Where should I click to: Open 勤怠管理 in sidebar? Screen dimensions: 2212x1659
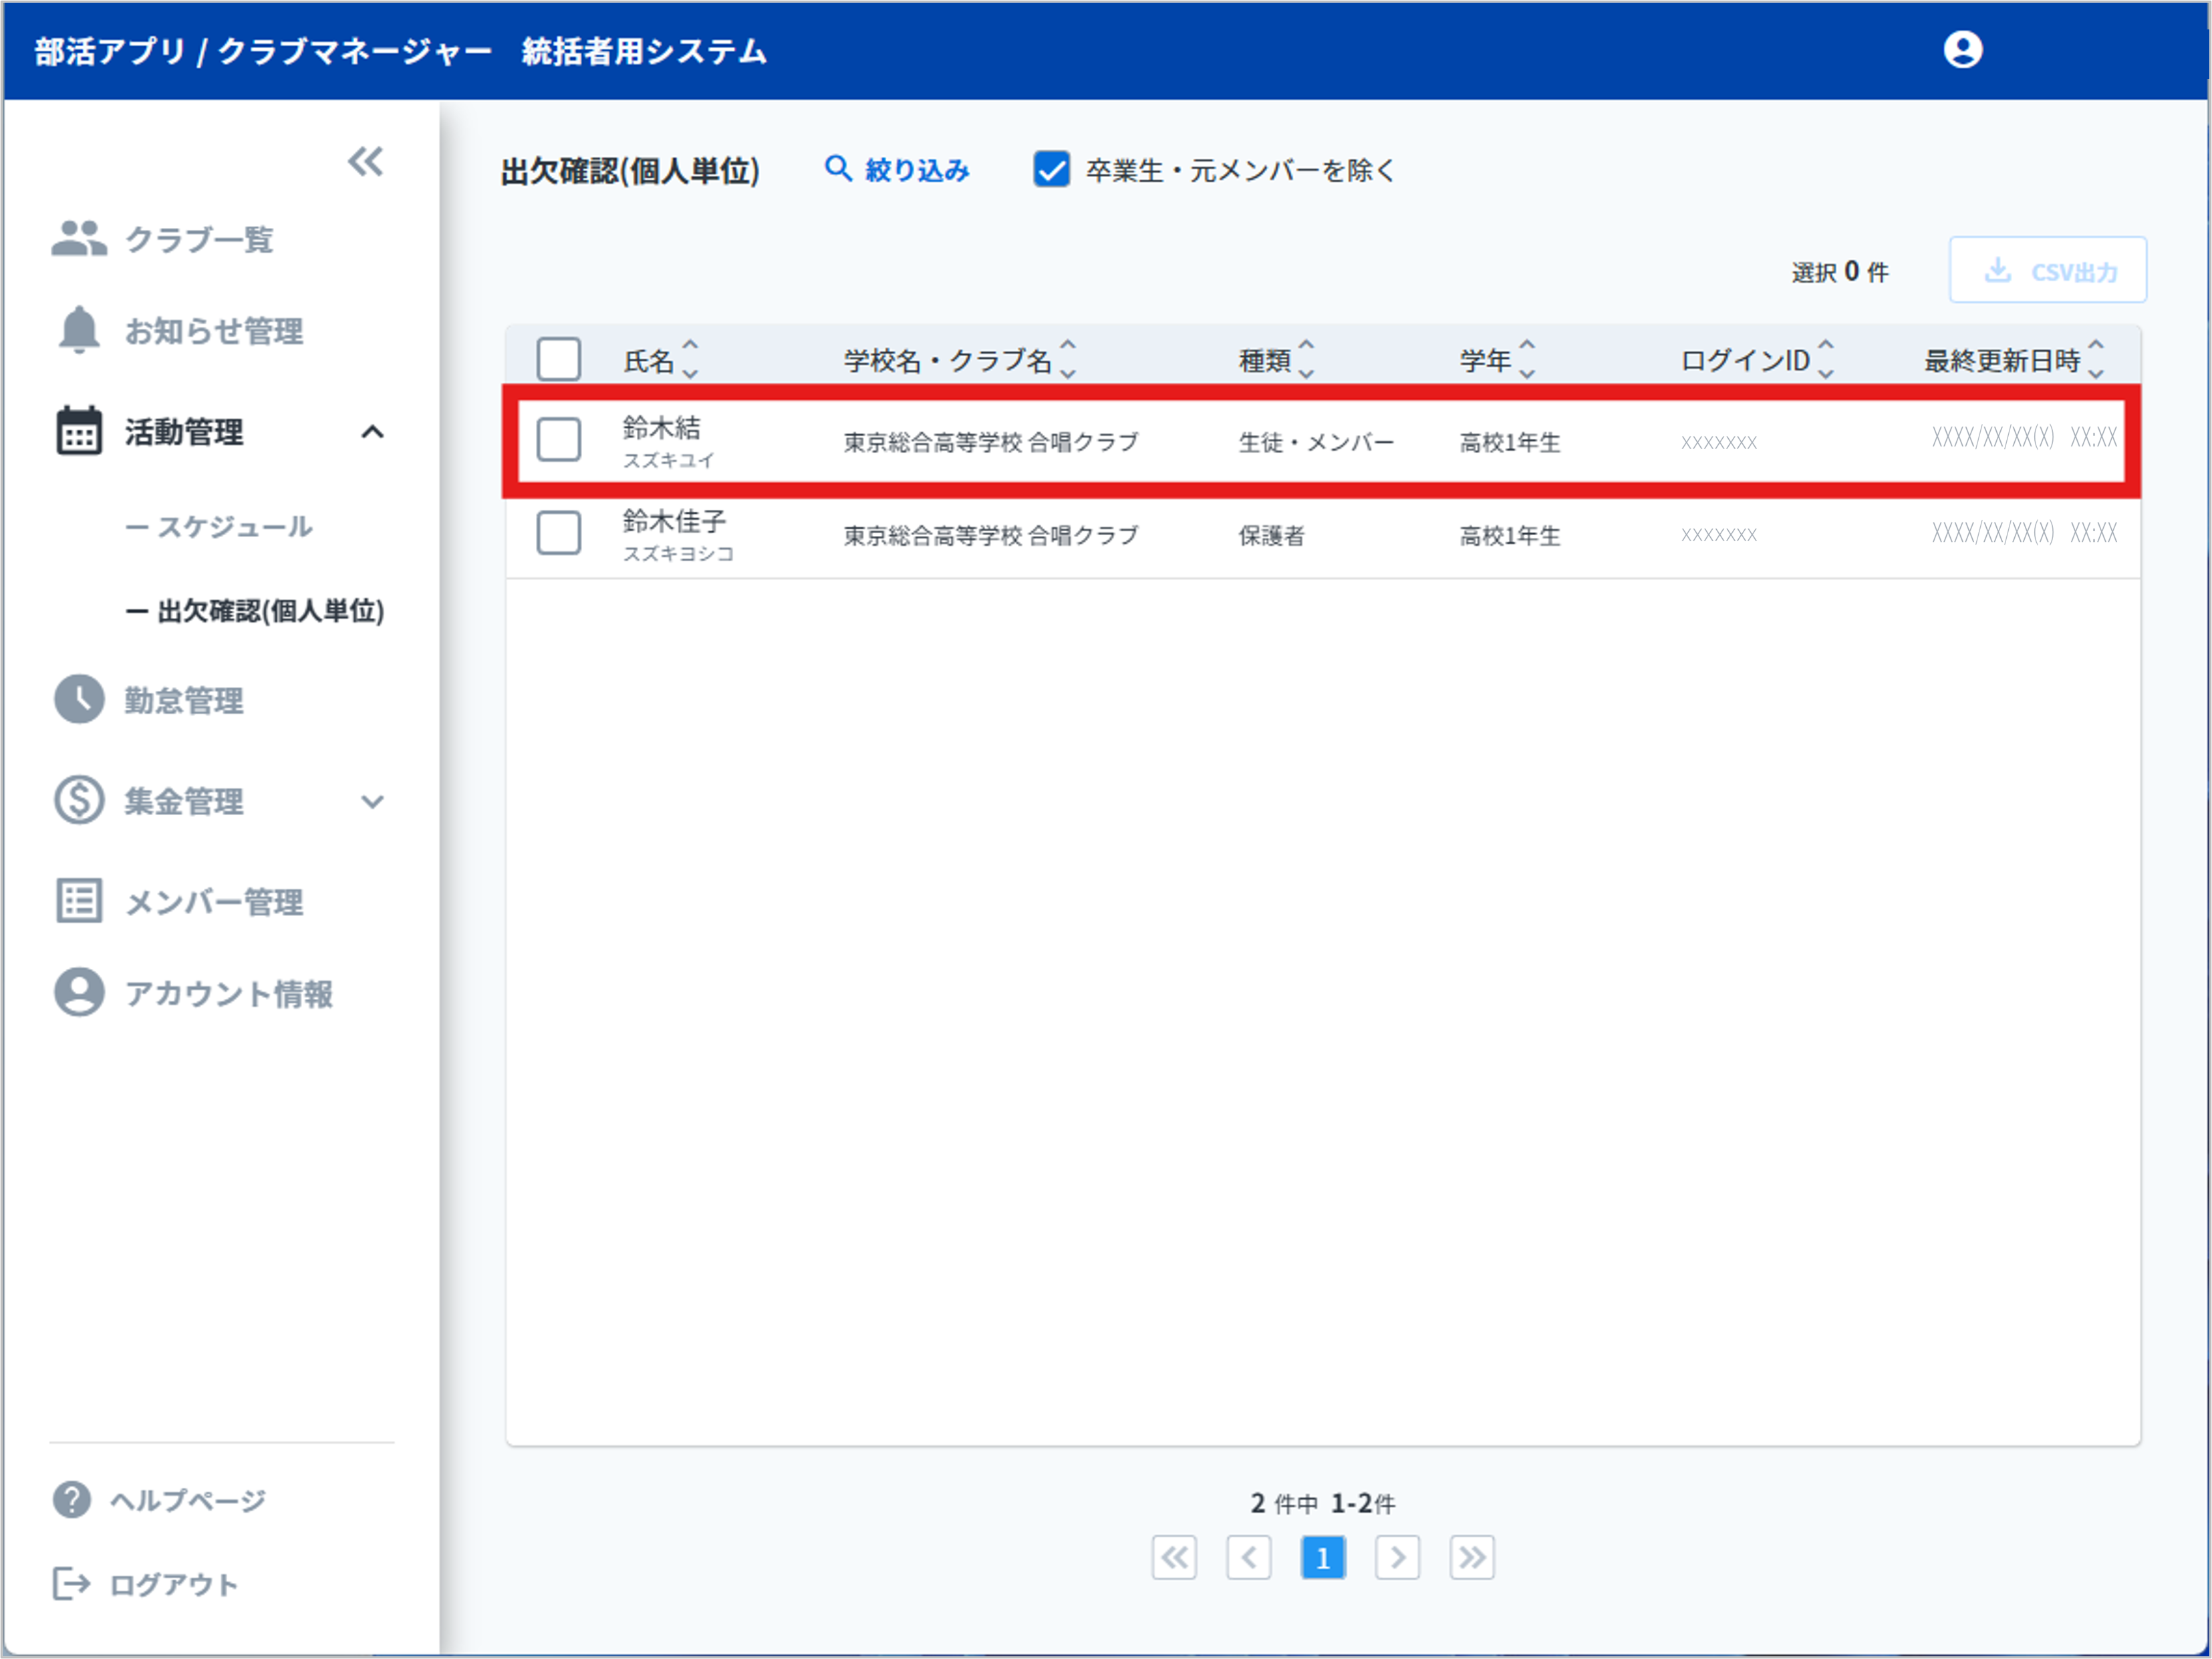183,700
